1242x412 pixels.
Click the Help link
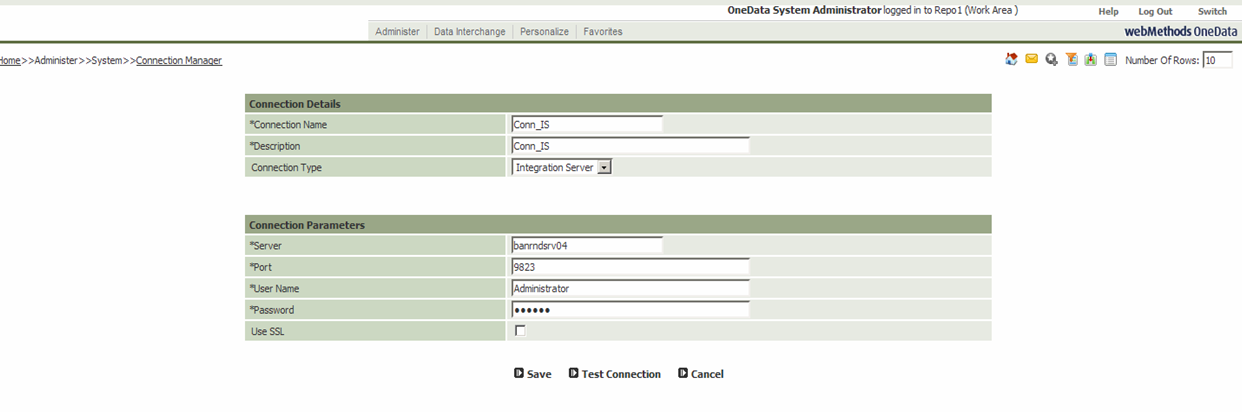(x=1108, y=11)
